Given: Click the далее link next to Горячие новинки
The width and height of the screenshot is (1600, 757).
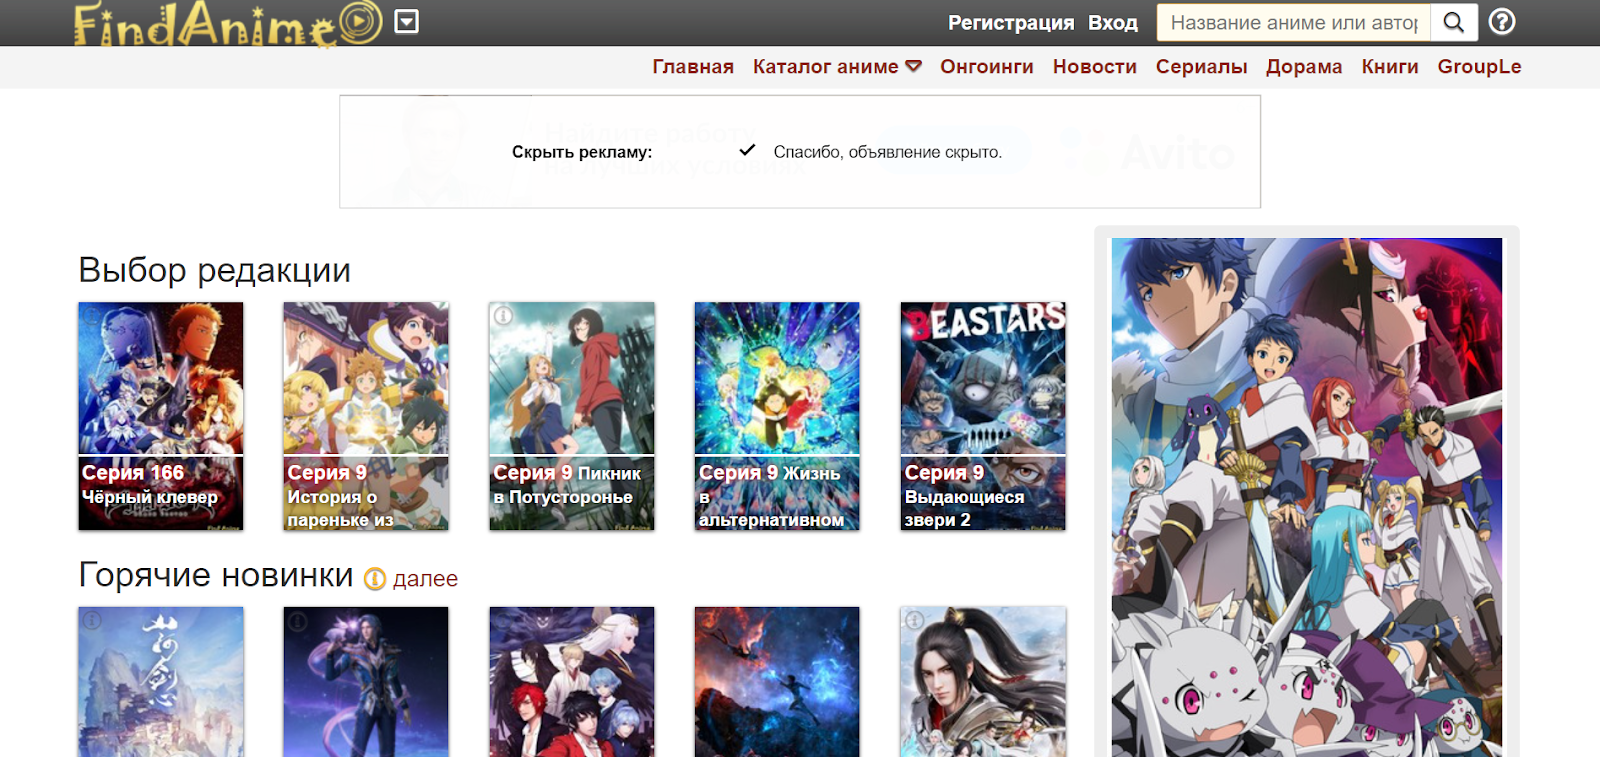Looking at the screenshot, I should coord(425,579).
